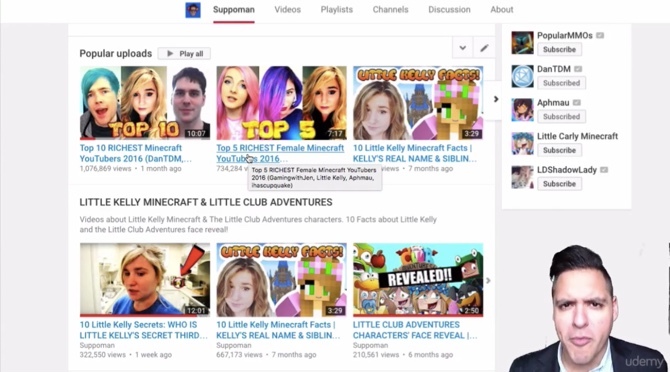Click the '210,561 views' text
The image size is (670, 372).
pyautogui.click(x=376, y=355)
